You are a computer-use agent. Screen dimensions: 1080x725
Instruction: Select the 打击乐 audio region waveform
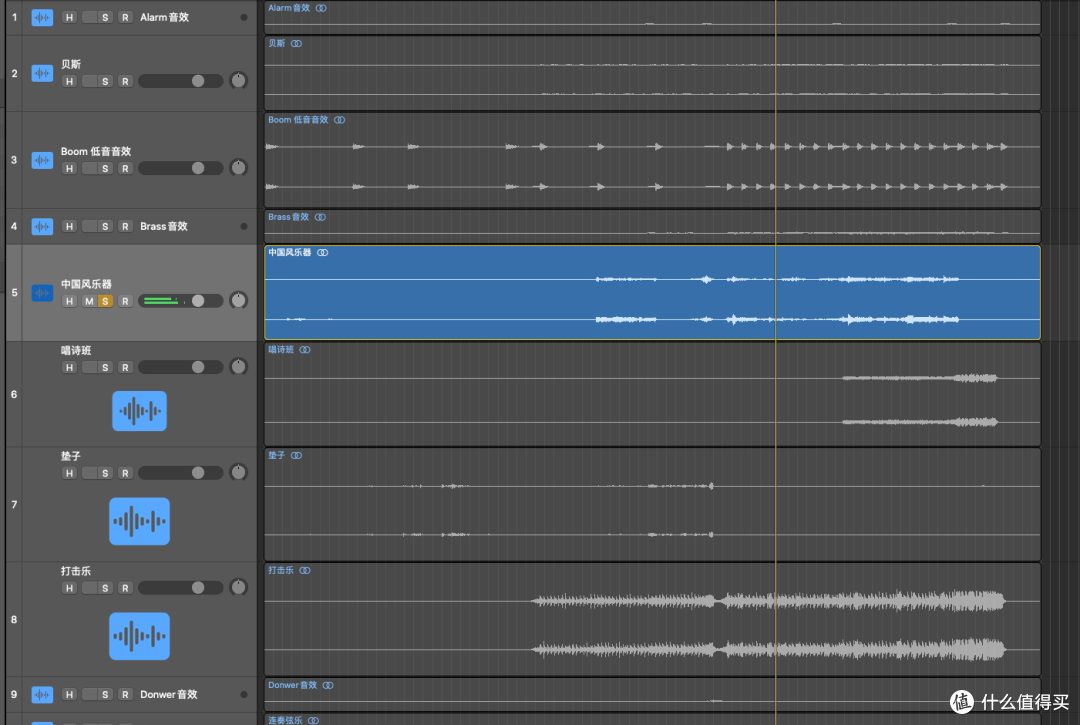click(x=652, y=619)
